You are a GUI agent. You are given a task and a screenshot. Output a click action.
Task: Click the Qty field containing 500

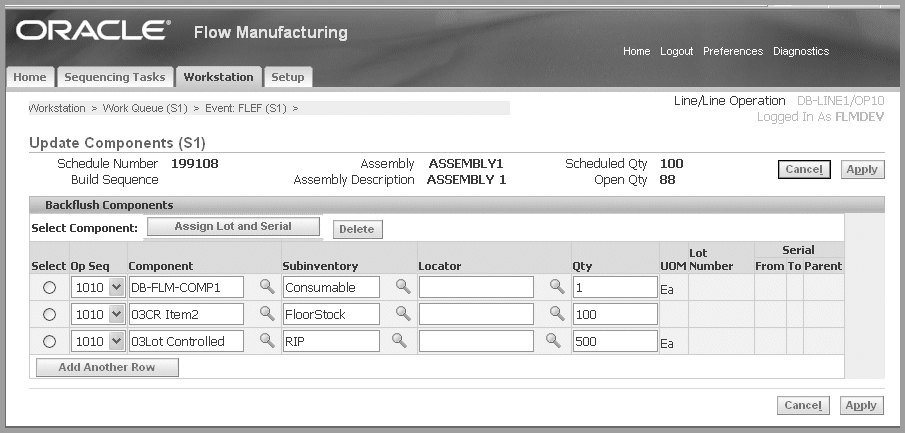click(615, 341)
